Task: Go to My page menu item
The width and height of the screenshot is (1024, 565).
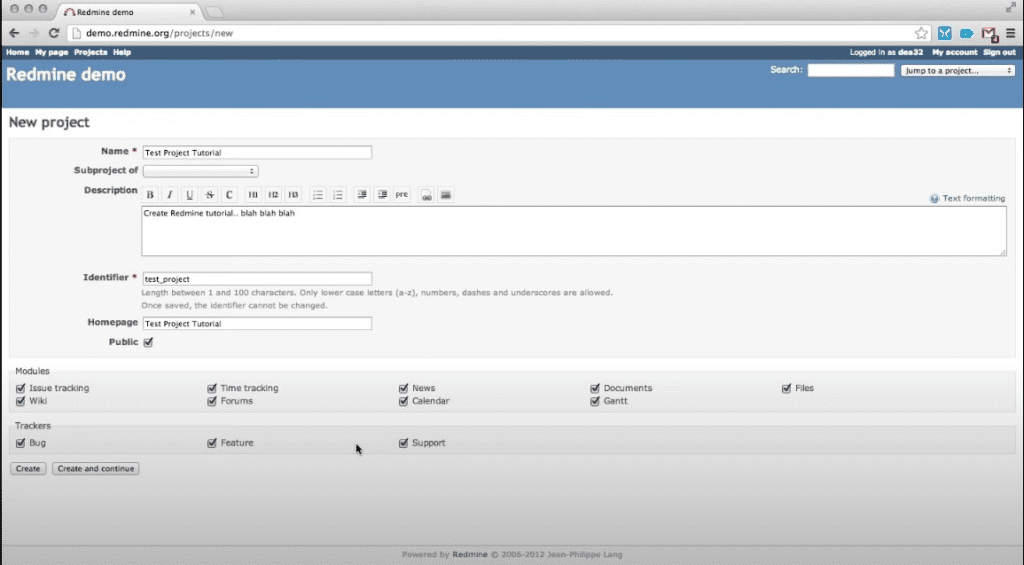Action: pyautogui.click(x=52, y=52)
